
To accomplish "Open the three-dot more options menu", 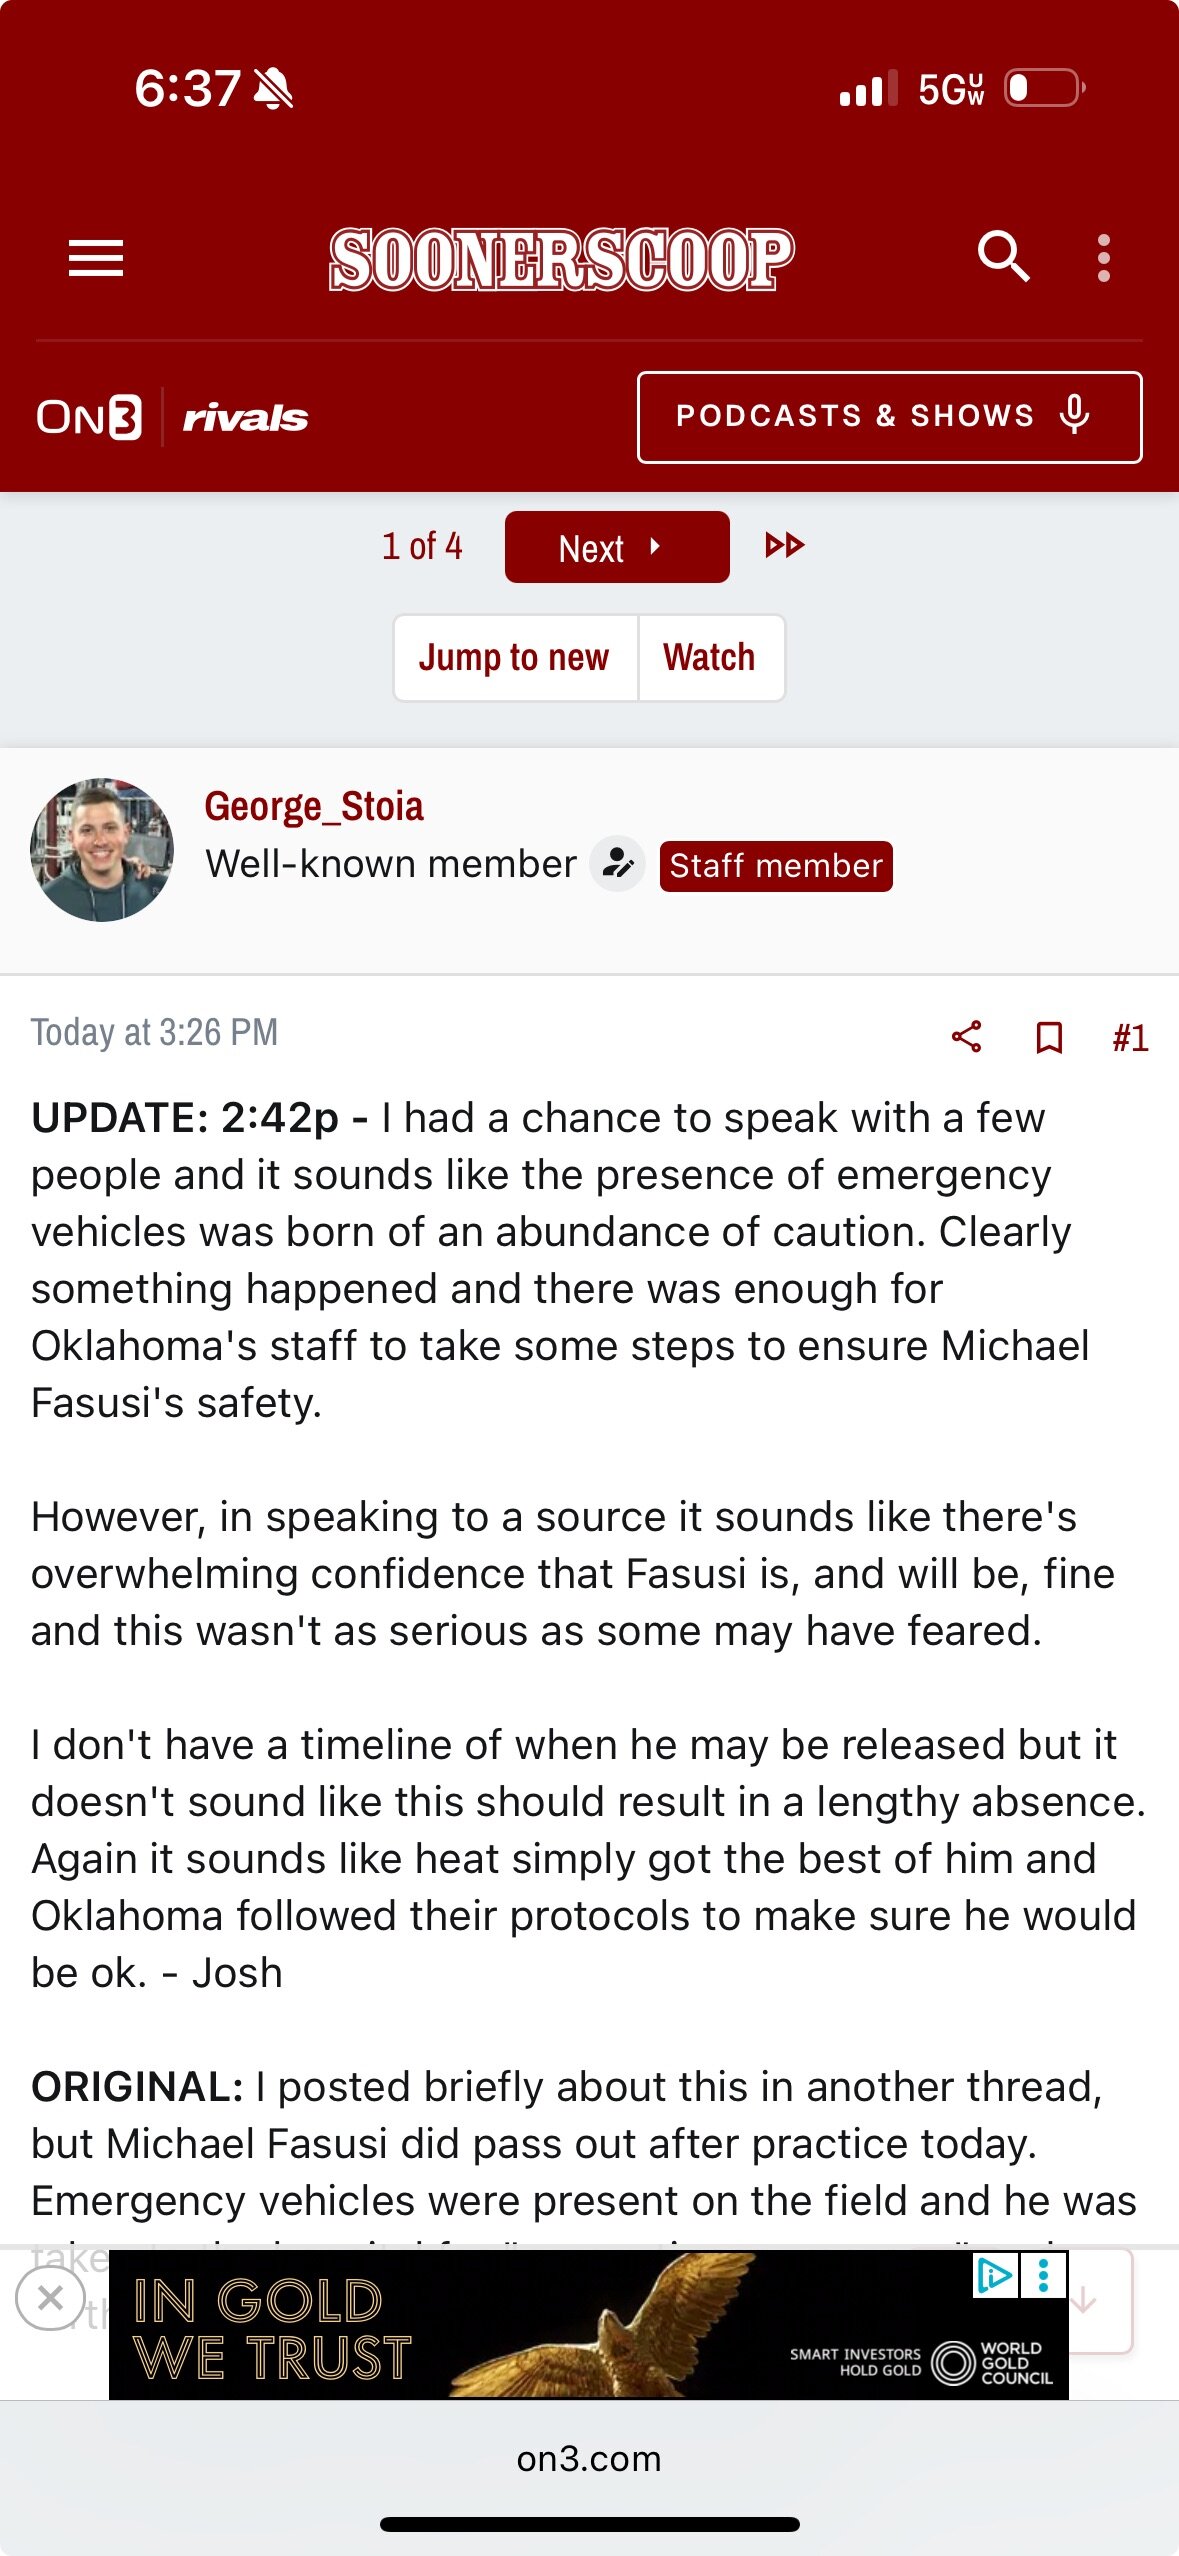I will click(1103, 258).
